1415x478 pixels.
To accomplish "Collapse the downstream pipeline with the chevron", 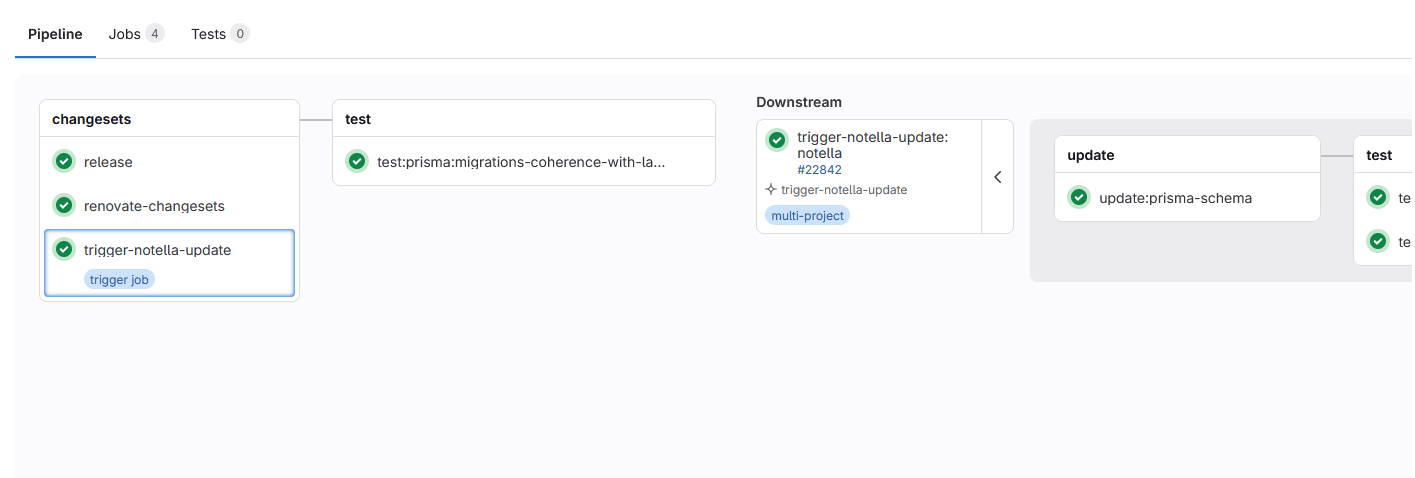I will tap(997, 177).
